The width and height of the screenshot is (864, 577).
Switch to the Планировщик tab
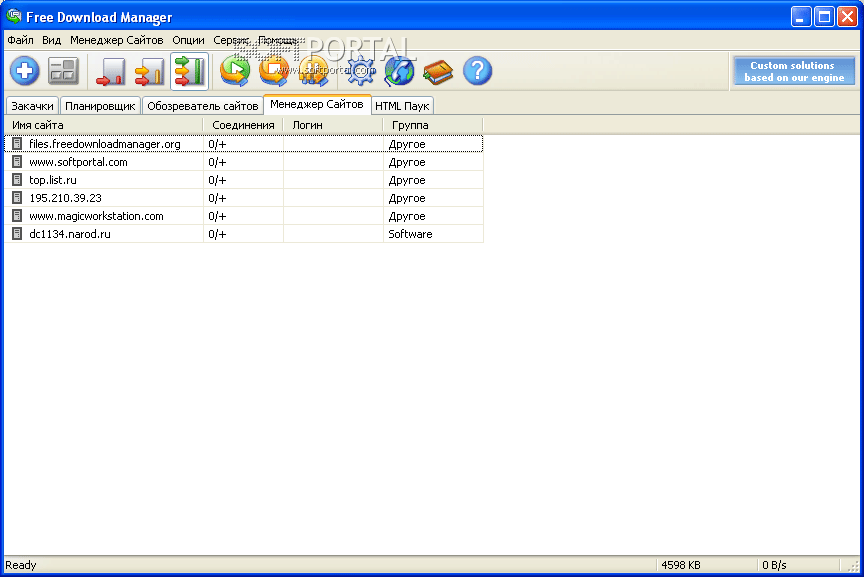point(100,106)
